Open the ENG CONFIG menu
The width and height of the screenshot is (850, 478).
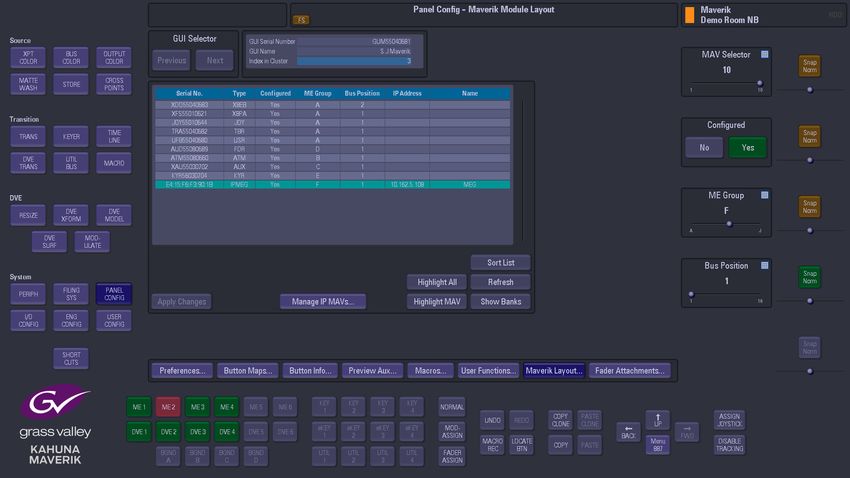point(71,321)
